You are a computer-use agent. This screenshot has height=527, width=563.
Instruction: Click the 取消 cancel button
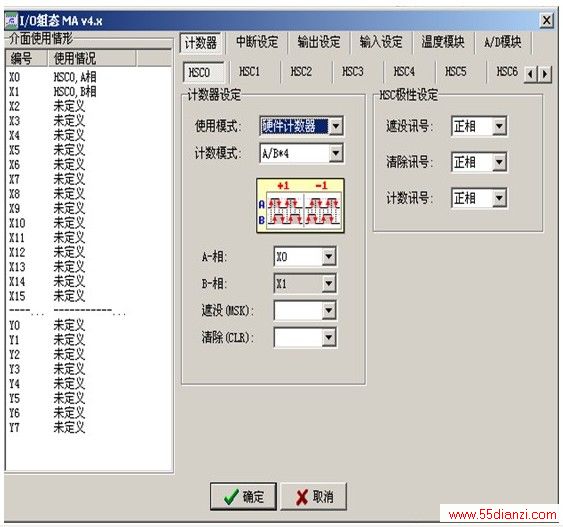click(x=313, y=497)
